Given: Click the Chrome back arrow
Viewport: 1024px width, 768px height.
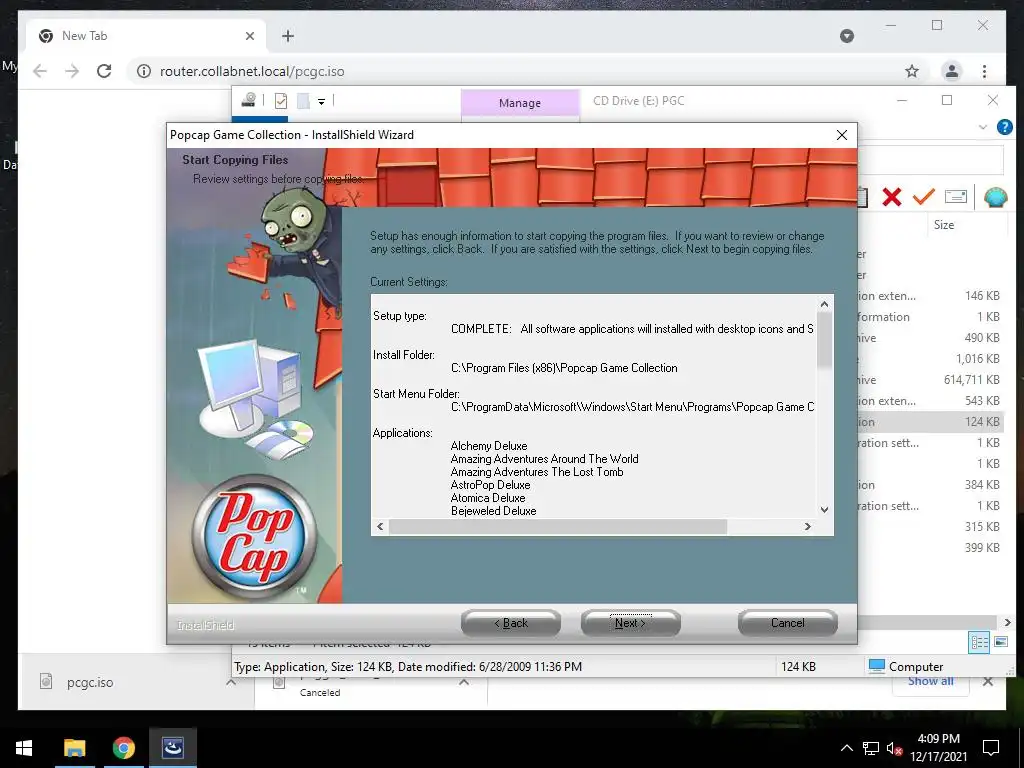Looking at the screenshot, I should pos(40,71).
